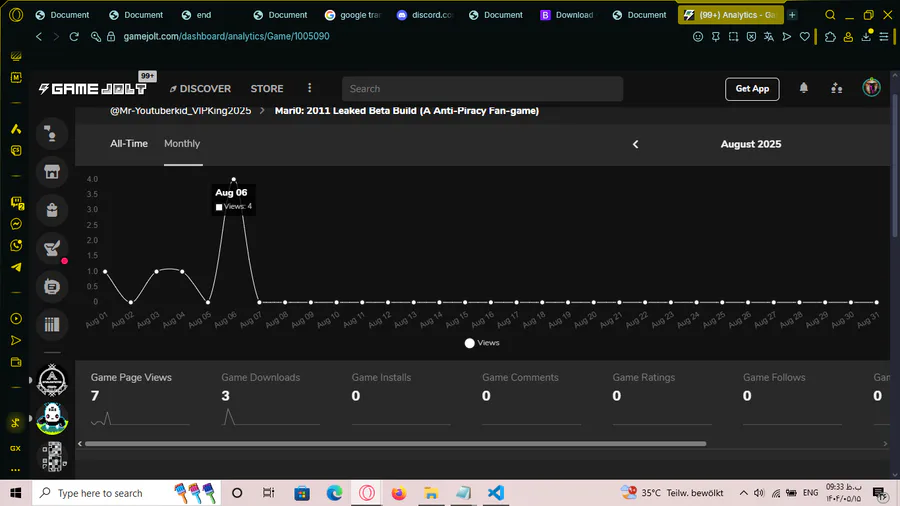Select the Game Comments metric
900x506 pixels.
pos(531,399)
